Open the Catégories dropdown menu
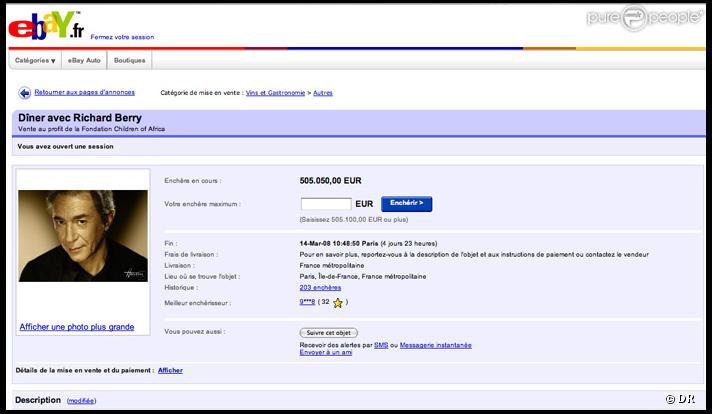Viewport: 712px width, 414px height. [x=35, y=60]
